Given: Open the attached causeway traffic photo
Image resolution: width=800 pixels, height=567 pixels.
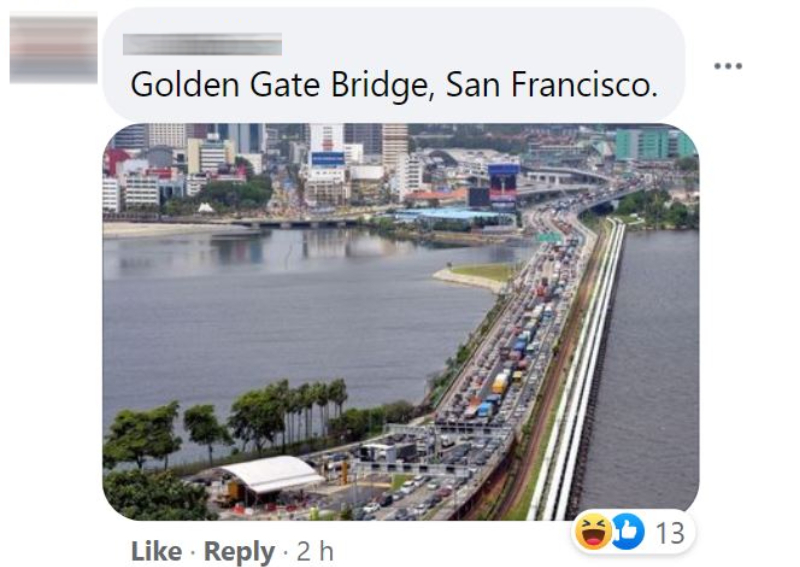Looking at the screenshot, I should (401, 322).
